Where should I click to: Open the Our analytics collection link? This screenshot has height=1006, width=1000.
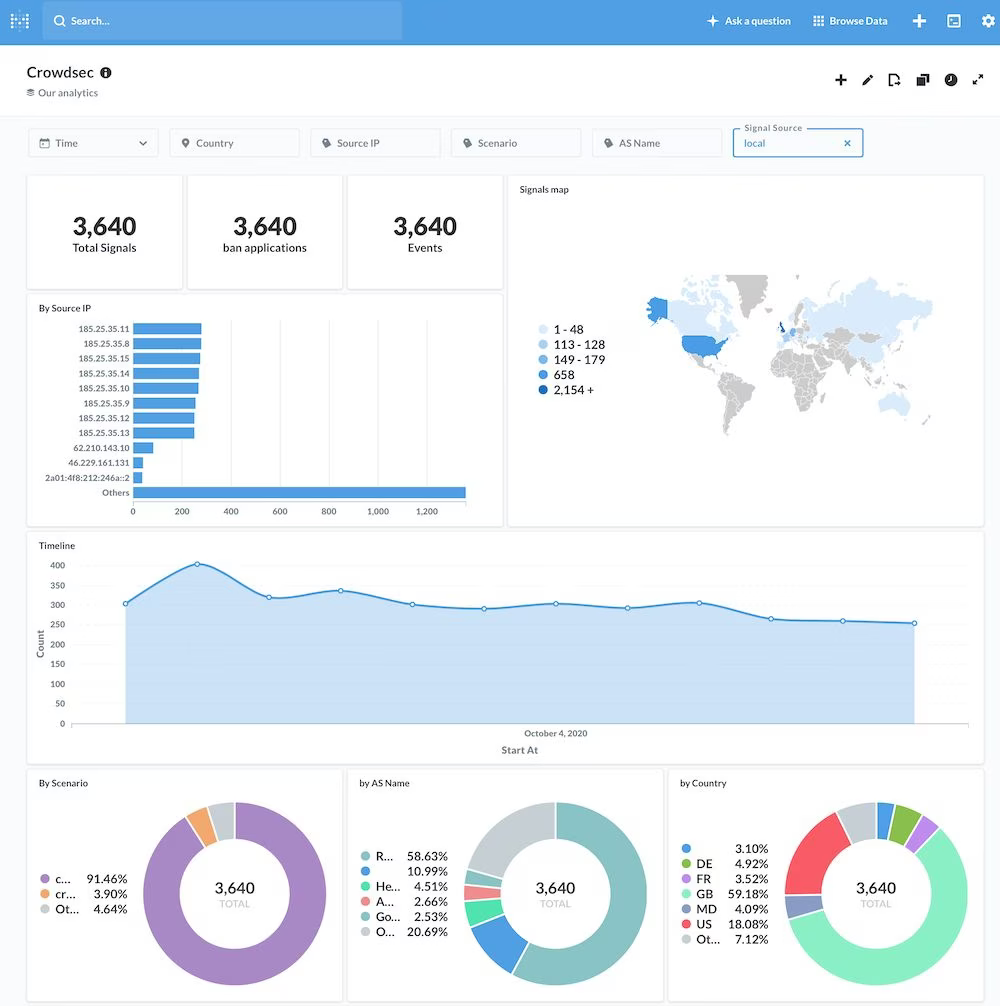[62, 92]
